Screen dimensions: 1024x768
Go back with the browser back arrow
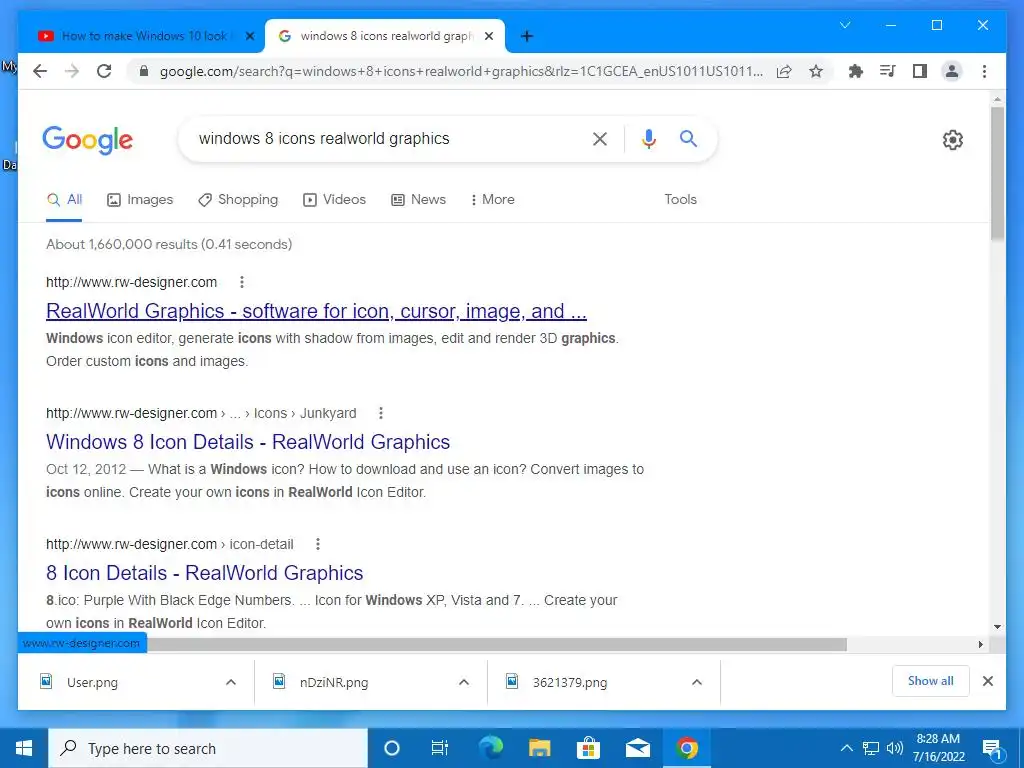click(40, 71)
